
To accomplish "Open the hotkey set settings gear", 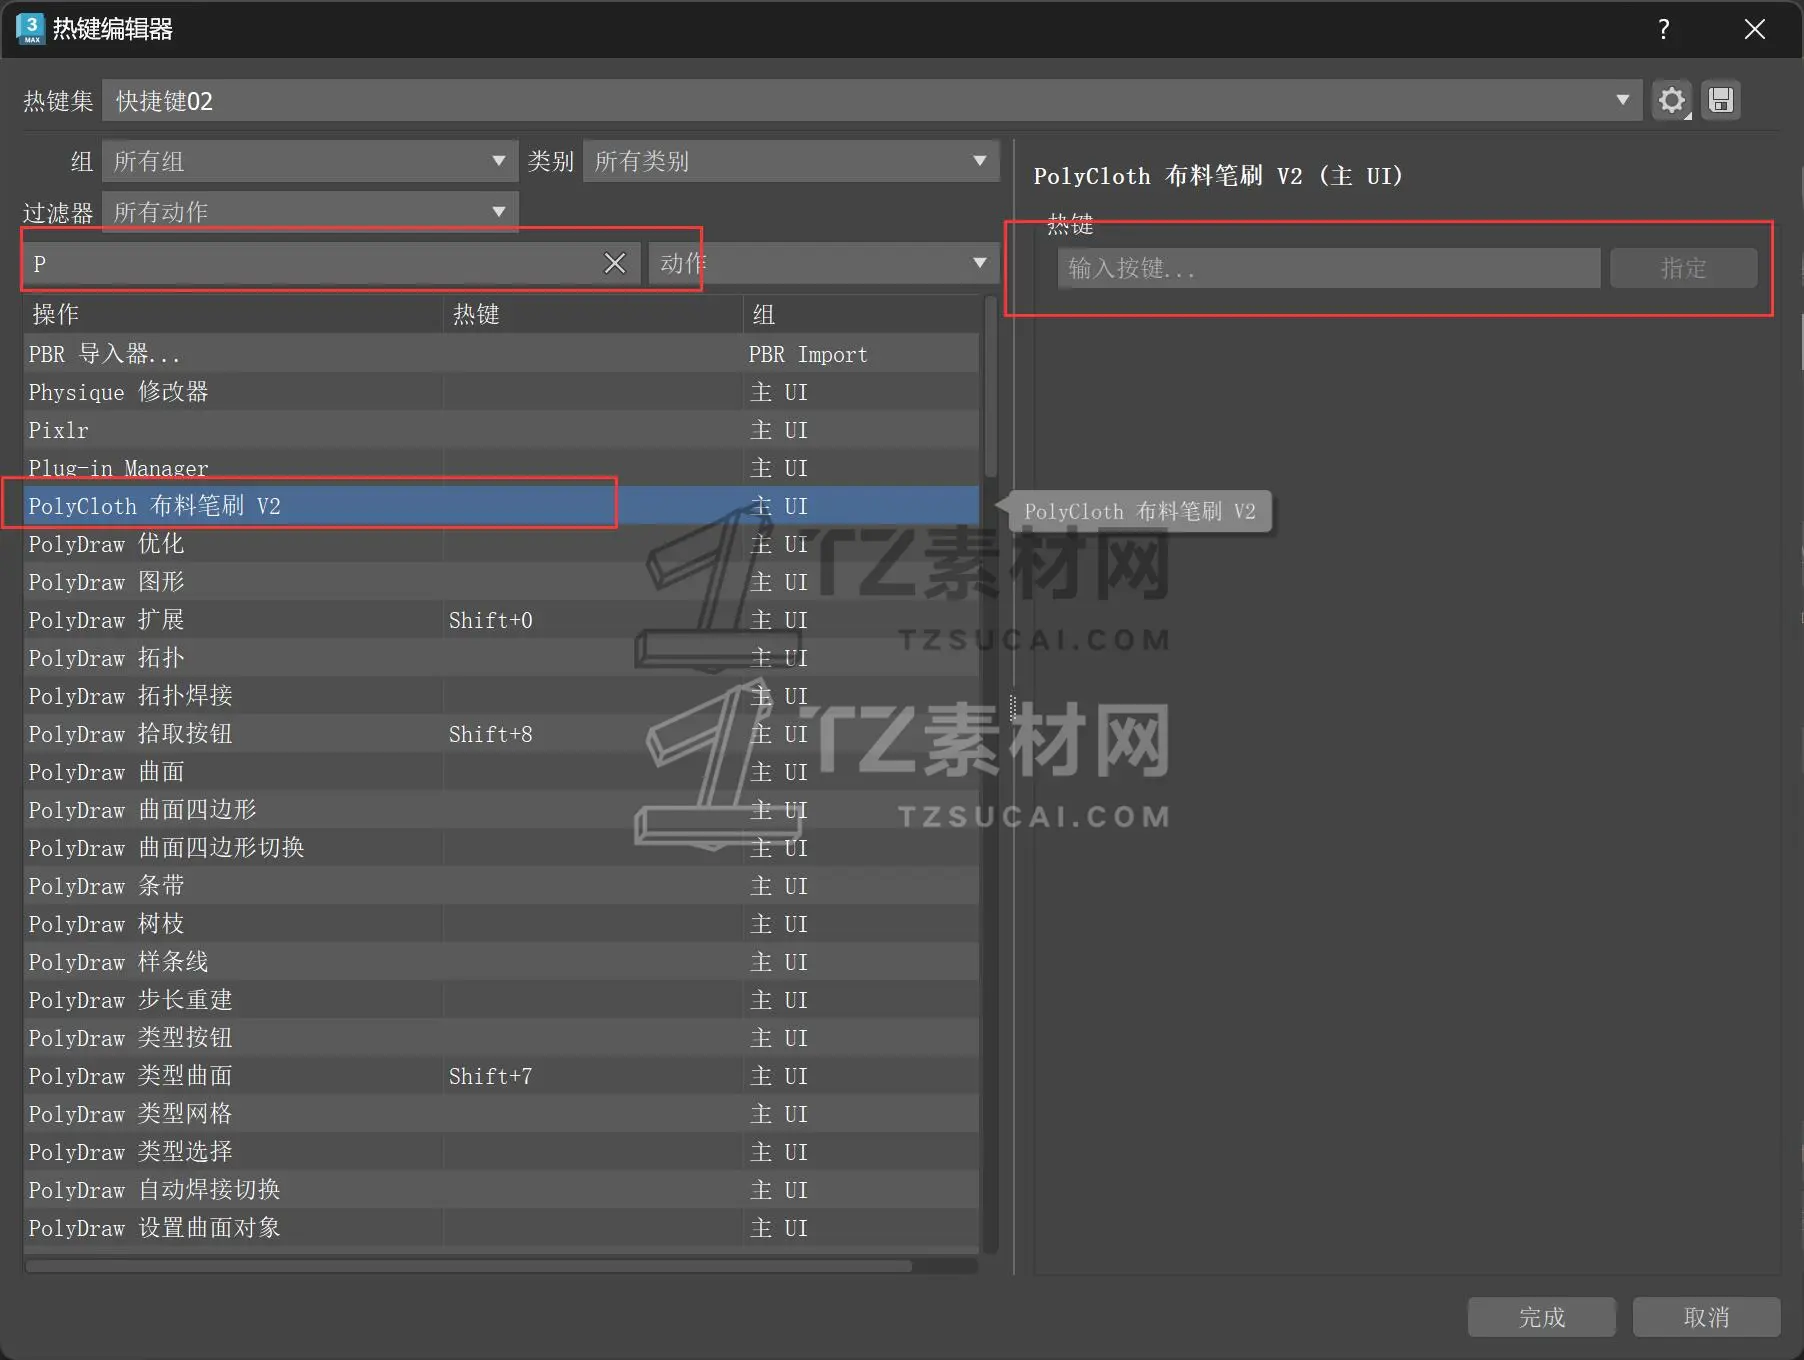I will point(1671,100).
